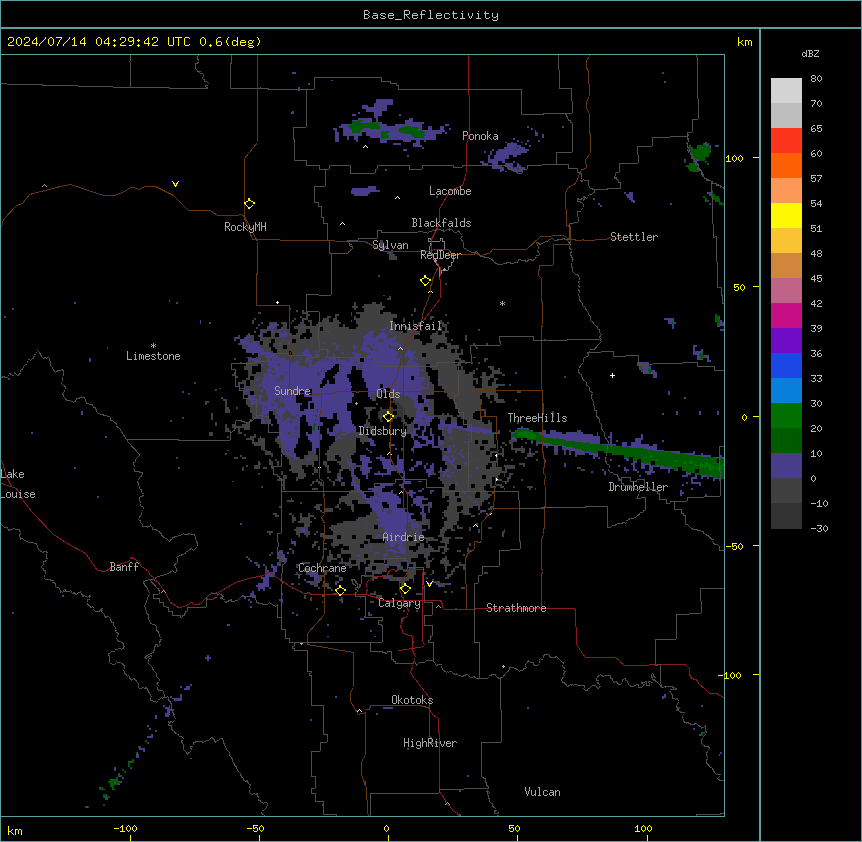Click the Cochrane city label
Image resolution: width=862 pixels, height=842 pixels.
(322, 568)
